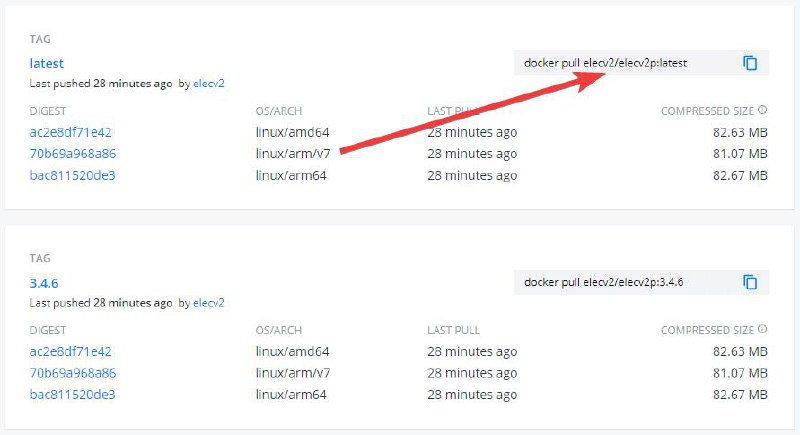This screenshot has width=800, height=435.
Task: Open digest 70b69a968a86 in latest tag
Action: (x=73, y=153)
